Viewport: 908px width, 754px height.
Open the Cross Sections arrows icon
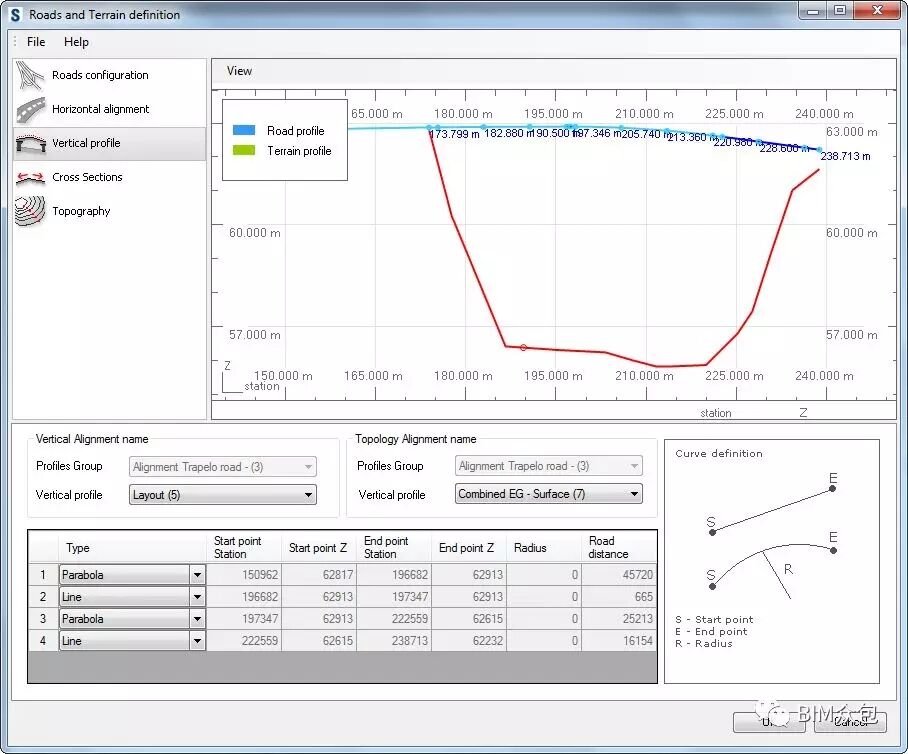31,178
